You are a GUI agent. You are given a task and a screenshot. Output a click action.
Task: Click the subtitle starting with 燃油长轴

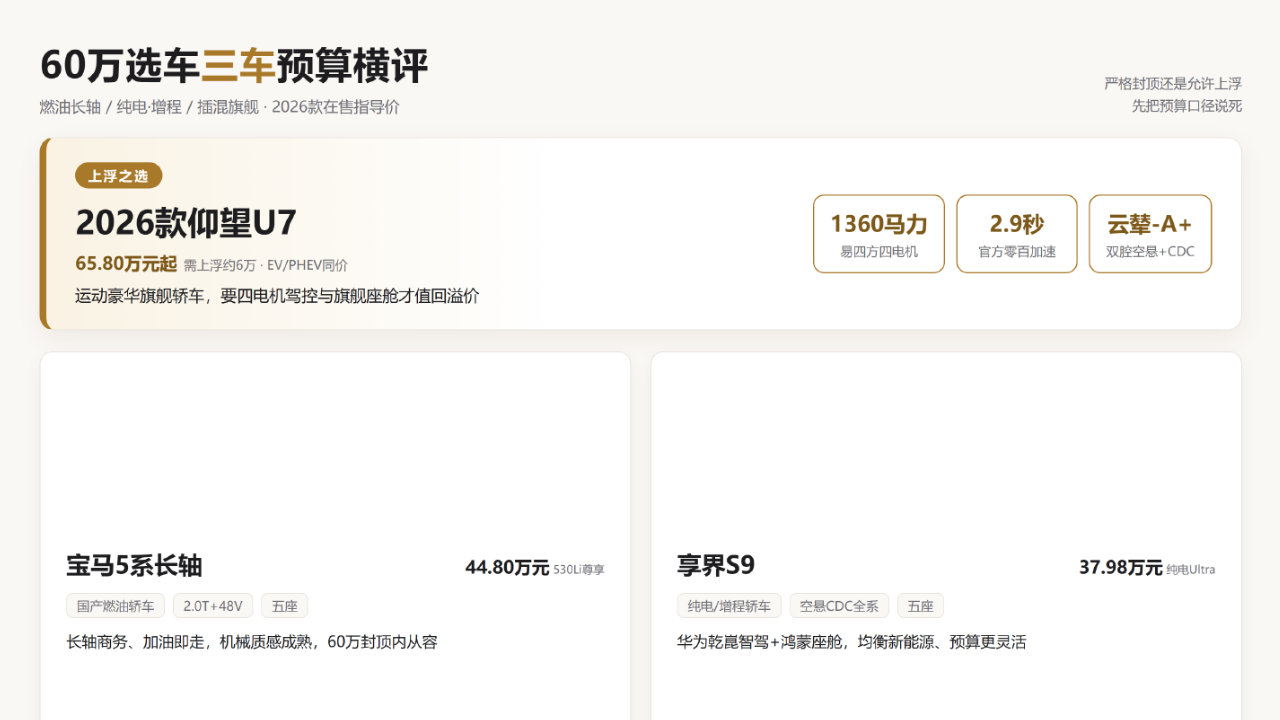219,107
